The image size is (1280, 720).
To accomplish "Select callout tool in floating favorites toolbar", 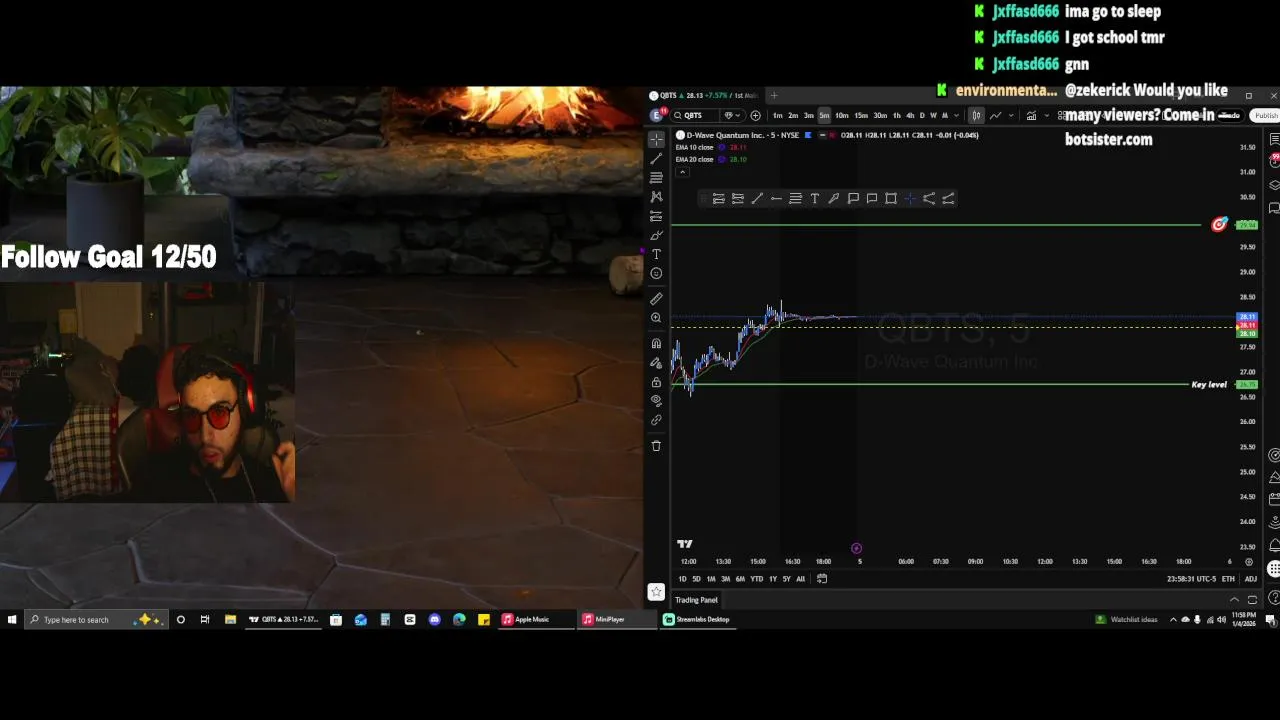I will (853, 198).
